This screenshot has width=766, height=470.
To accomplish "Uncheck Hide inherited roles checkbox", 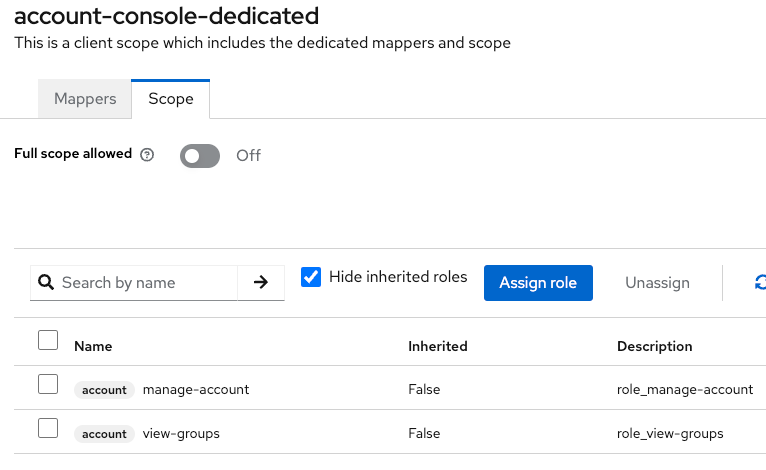I will pyautogui.click(x=311, y=277).
